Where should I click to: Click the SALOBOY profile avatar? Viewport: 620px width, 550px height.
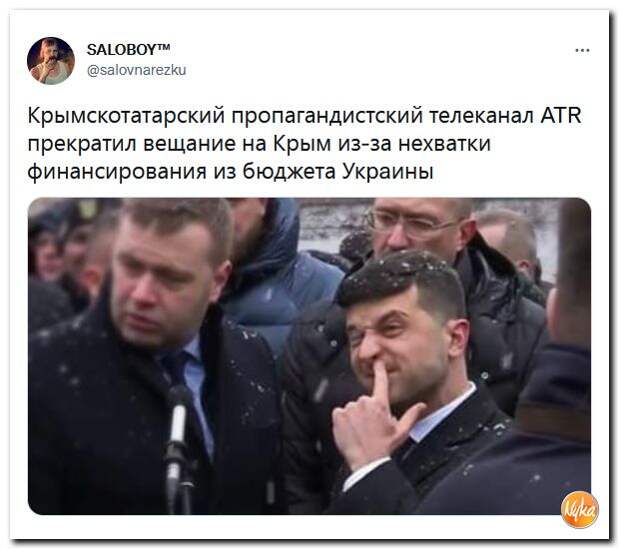pos(51,61)
